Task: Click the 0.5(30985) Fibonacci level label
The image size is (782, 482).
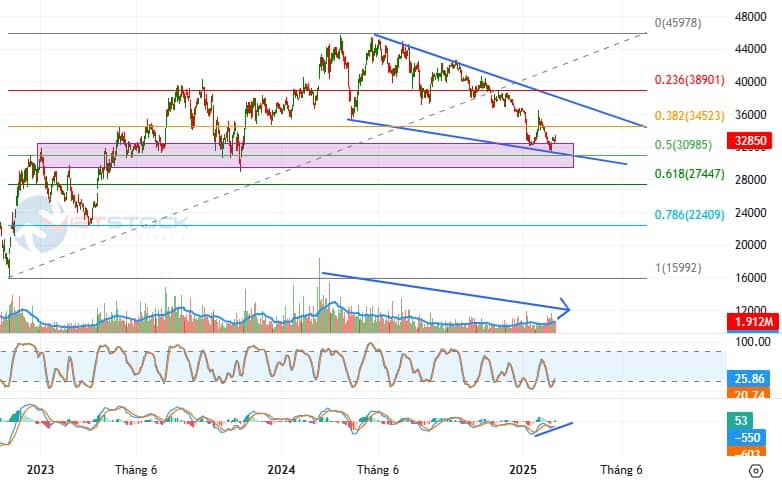Action: tap(685, 145)
